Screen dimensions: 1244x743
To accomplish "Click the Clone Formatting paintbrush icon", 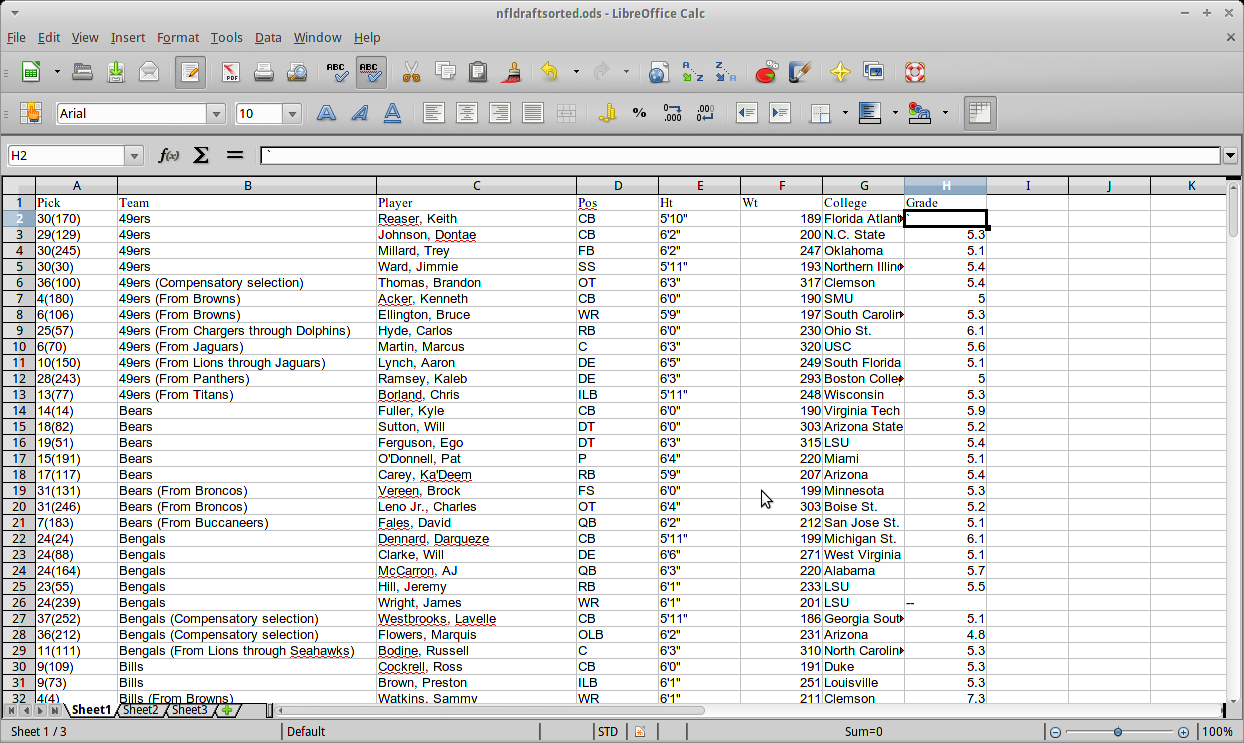I will (512, 72).
